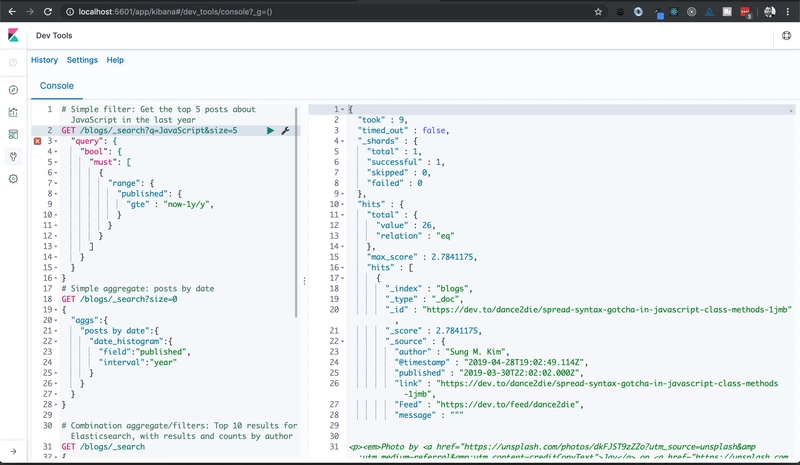Open Discover via the compass sidebar icon
The image size is (800, 465).
tap(13, 89)
